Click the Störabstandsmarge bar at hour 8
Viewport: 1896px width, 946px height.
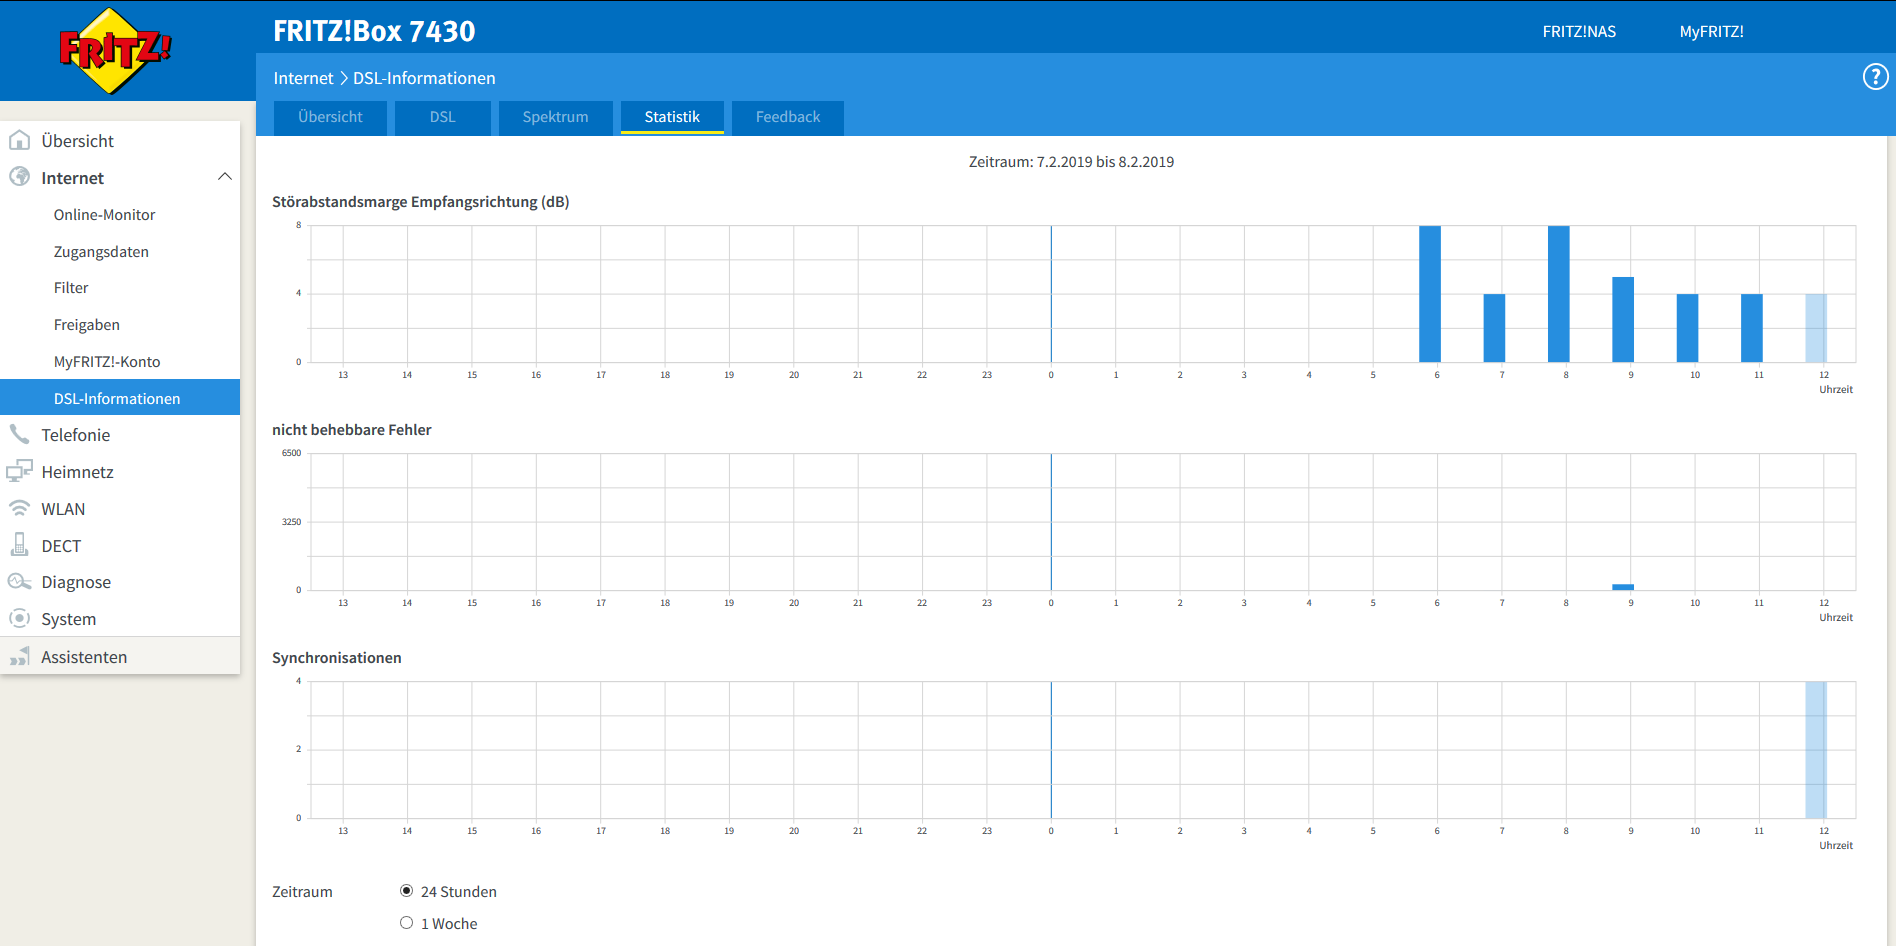pyautogui.click(x=1558, y=294)
